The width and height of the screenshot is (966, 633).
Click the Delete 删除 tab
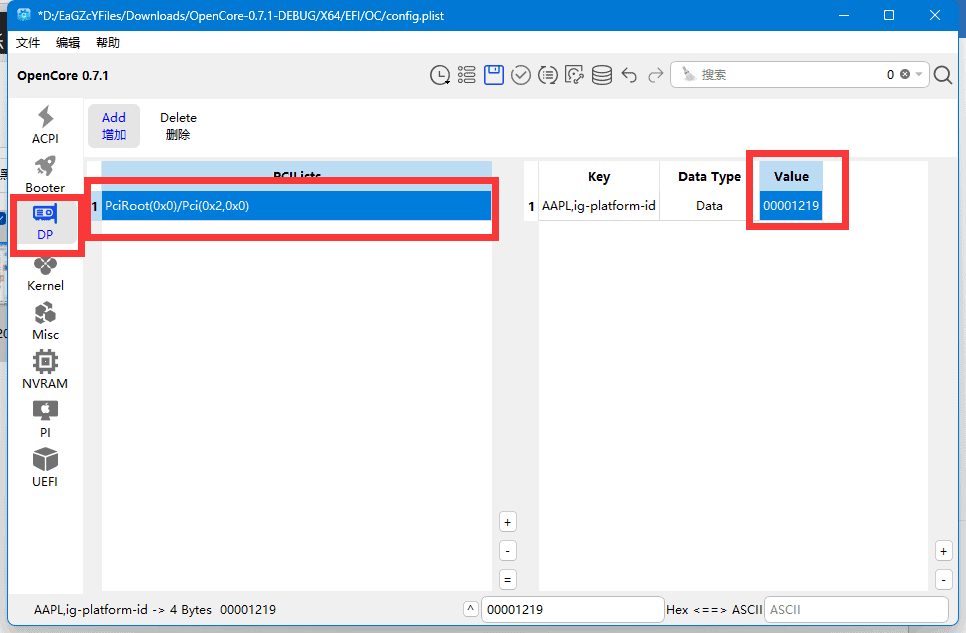(x=178, y=126)
